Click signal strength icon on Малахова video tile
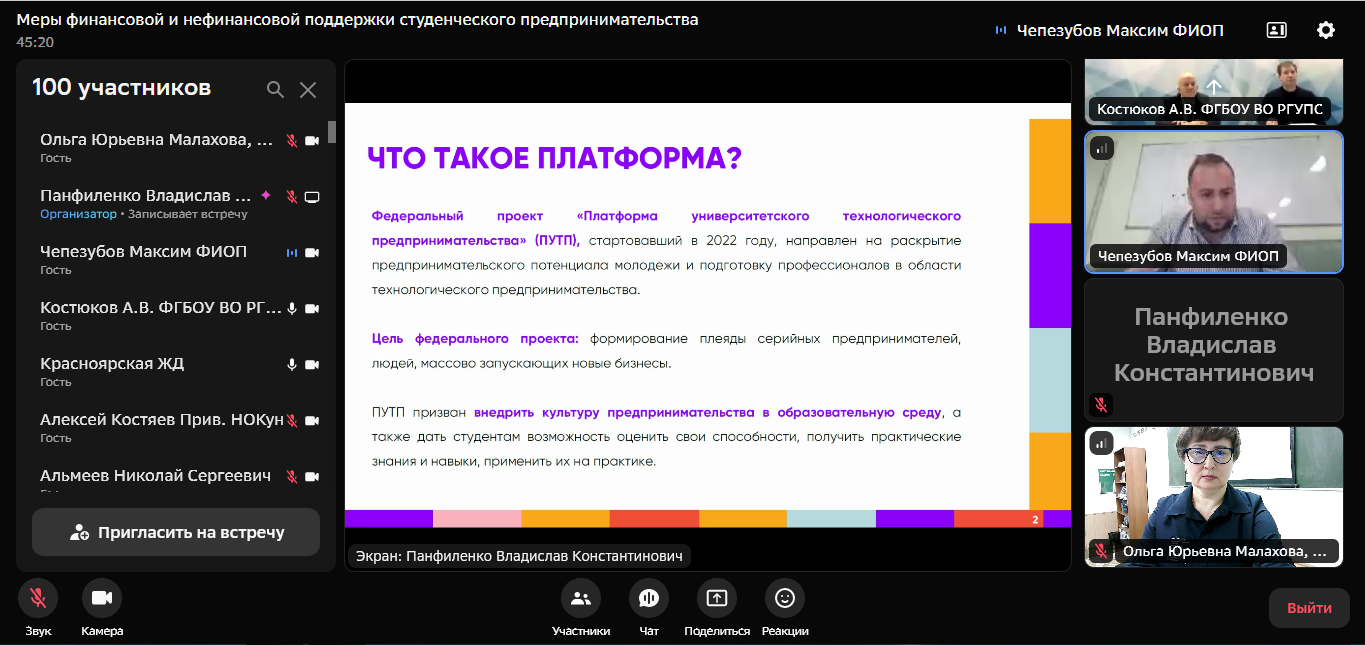This screenshot has height=645, width=1365. tap(1102, 443)
